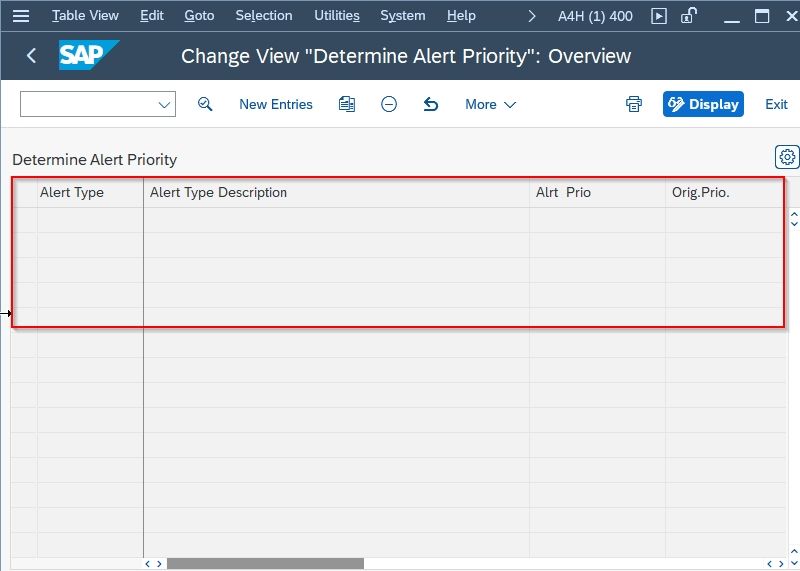Click the Delete minus-circle icon
The height and width of the screenshot is (571, 800).
[389, 104]
